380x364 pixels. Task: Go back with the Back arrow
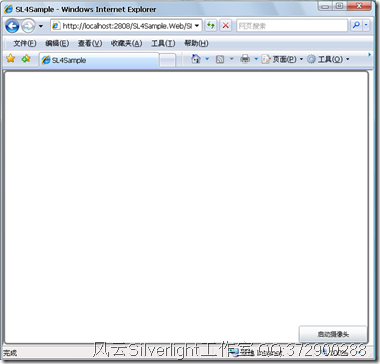click(x=12, y=26)
